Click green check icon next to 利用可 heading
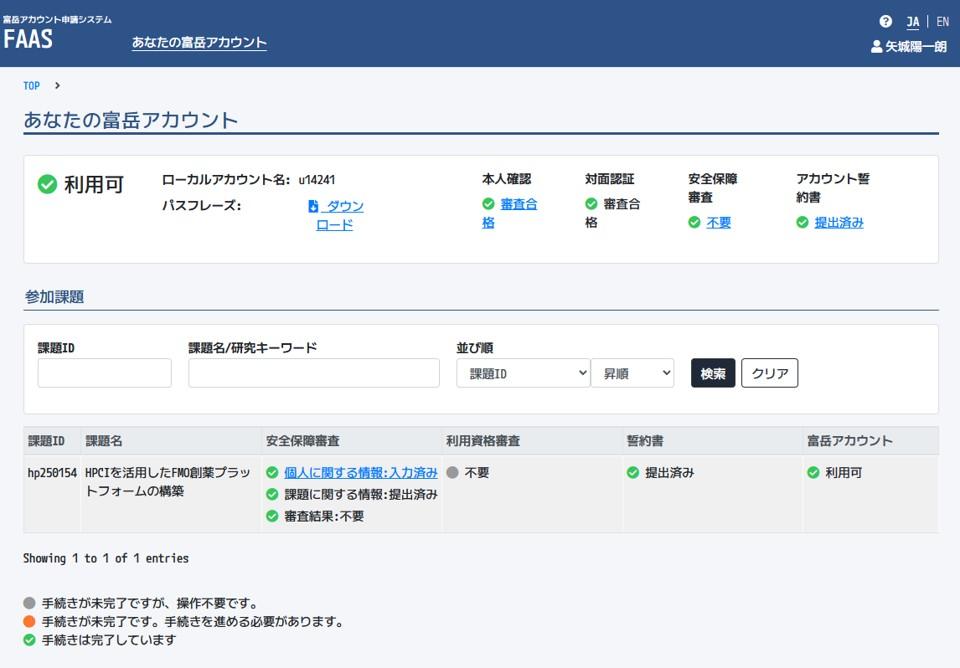 point(47,184)
